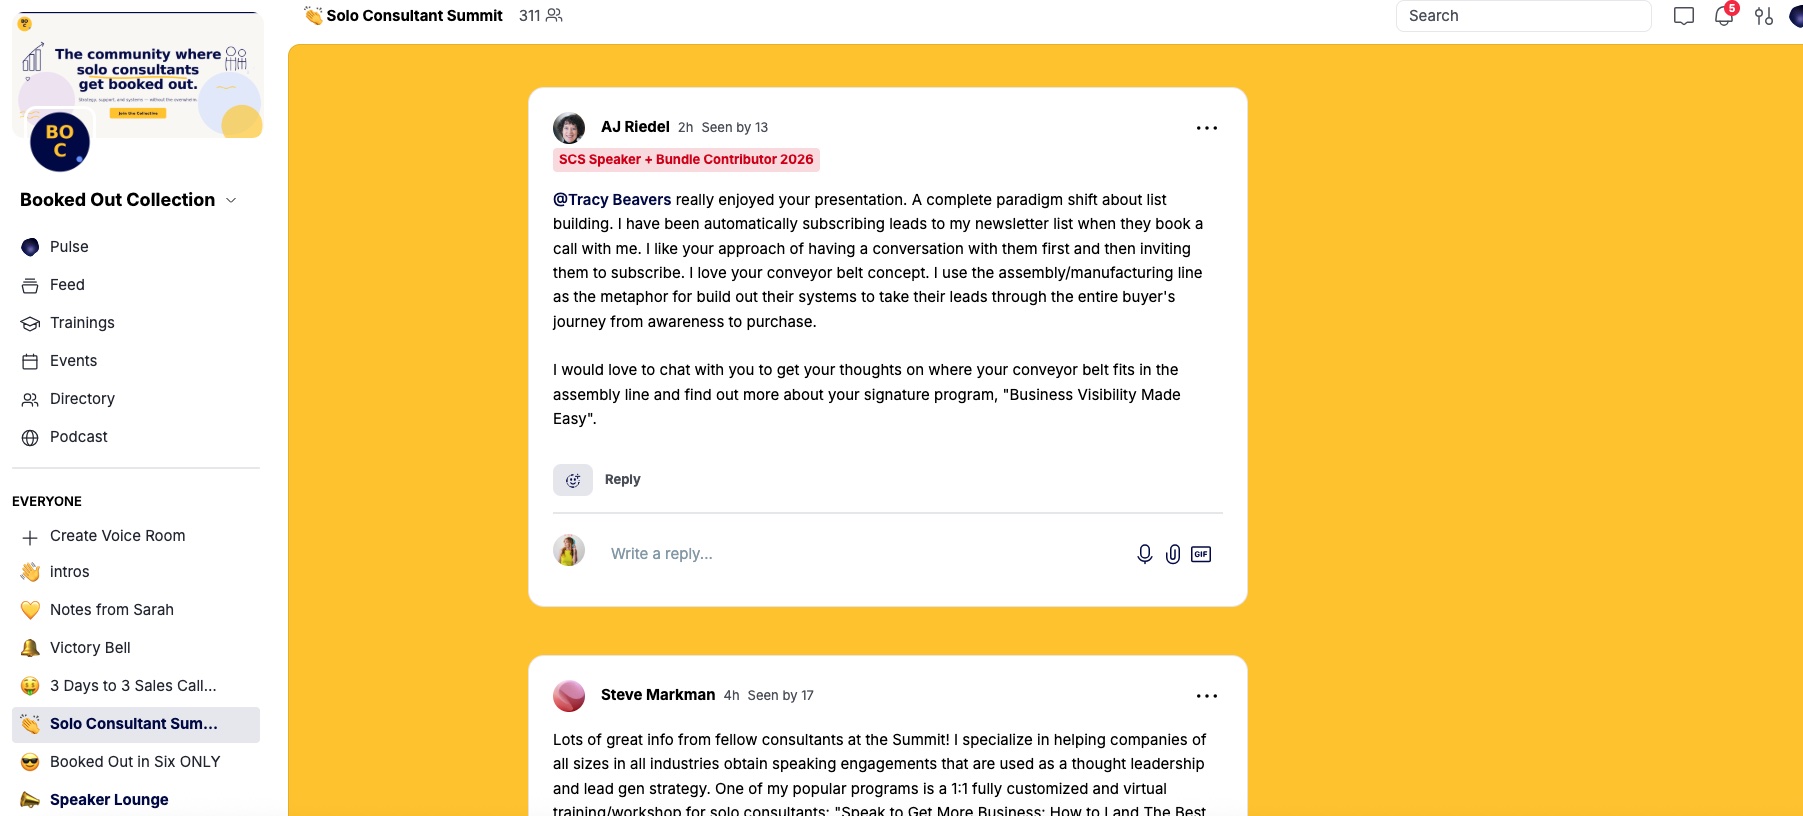Click the Search input field
This screenshot has width=1803, height=816.
[x=1523, y=16]
